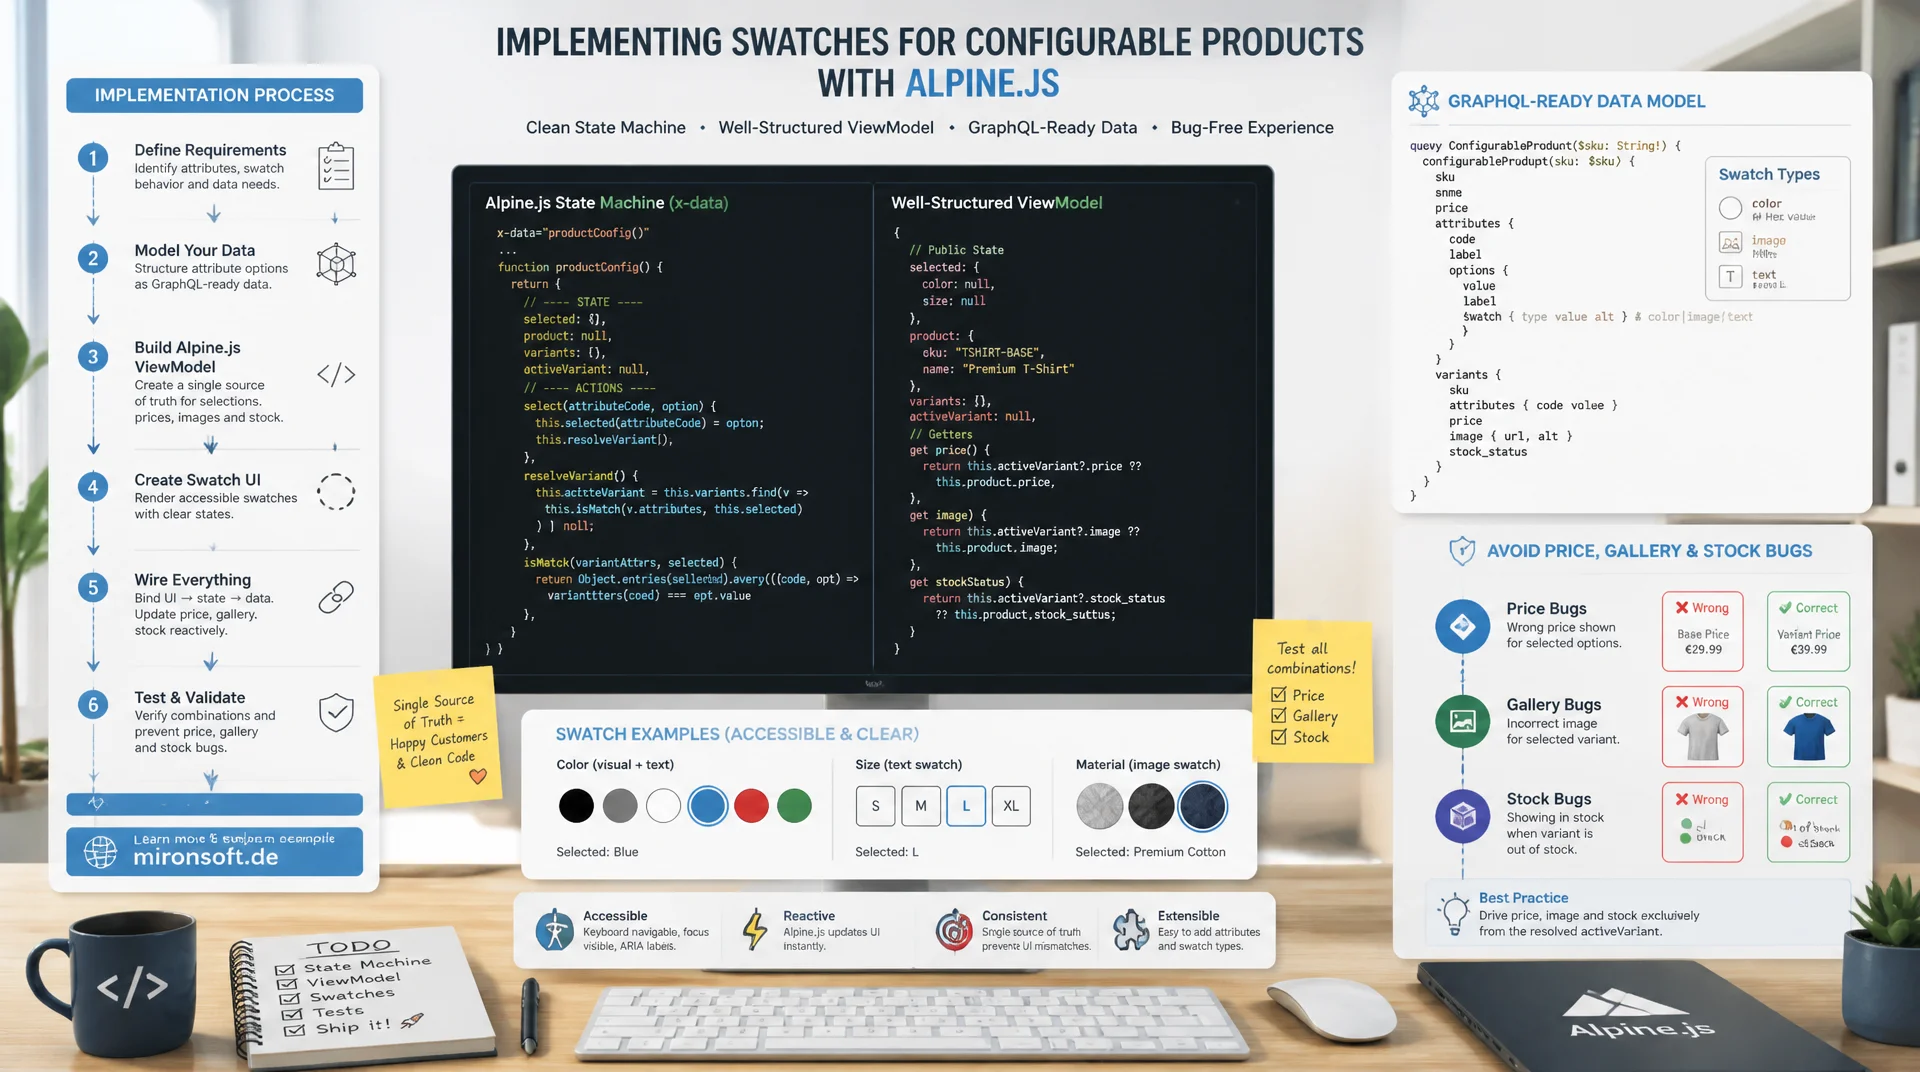
Task: Click the T text icon in Swatch Types
Action: (1730, 277)
